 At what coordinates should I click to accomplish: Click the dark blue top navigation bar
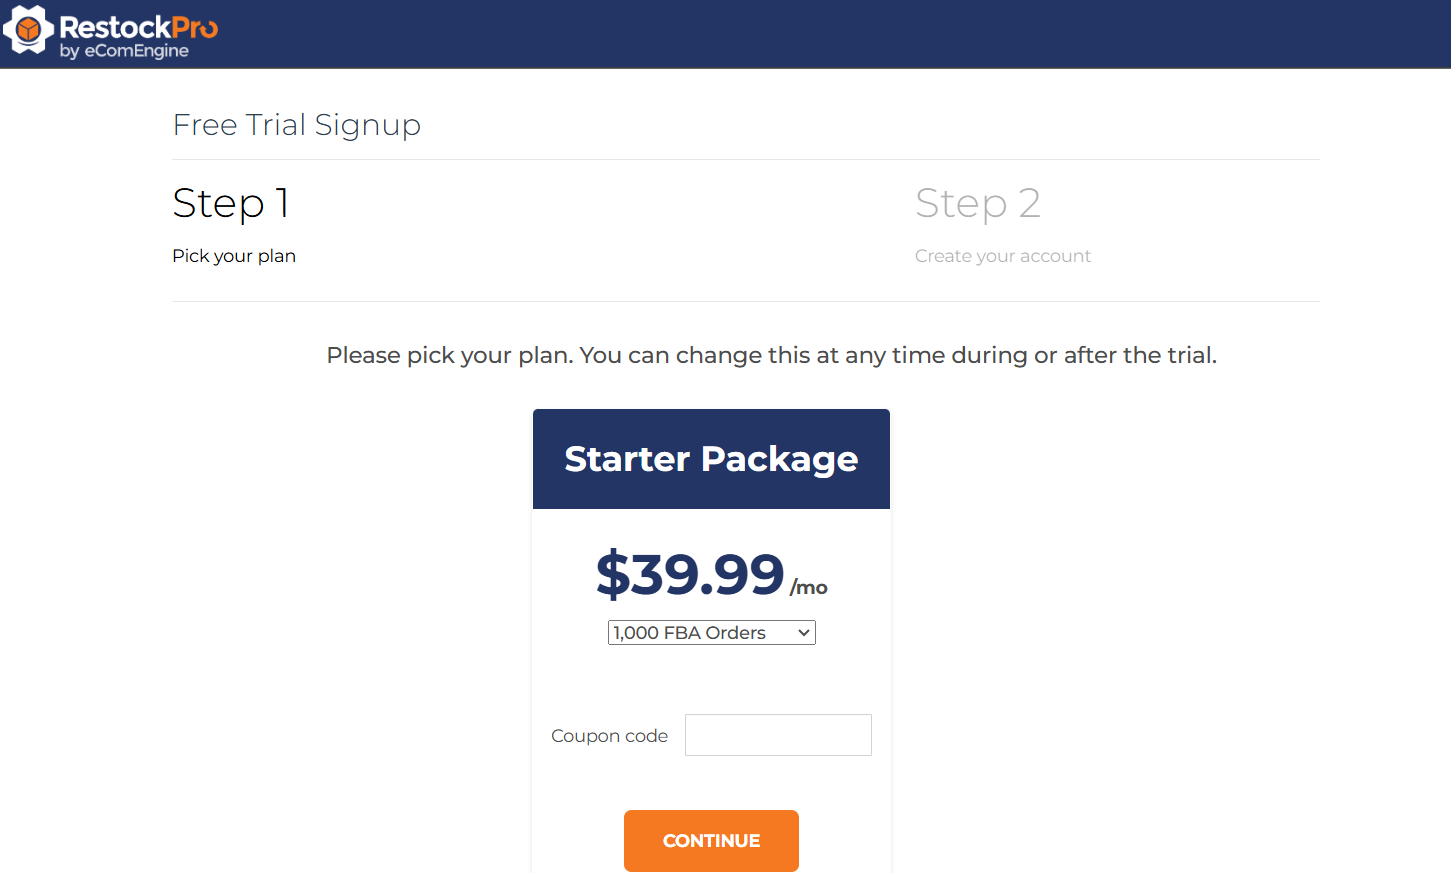point(800,34)
